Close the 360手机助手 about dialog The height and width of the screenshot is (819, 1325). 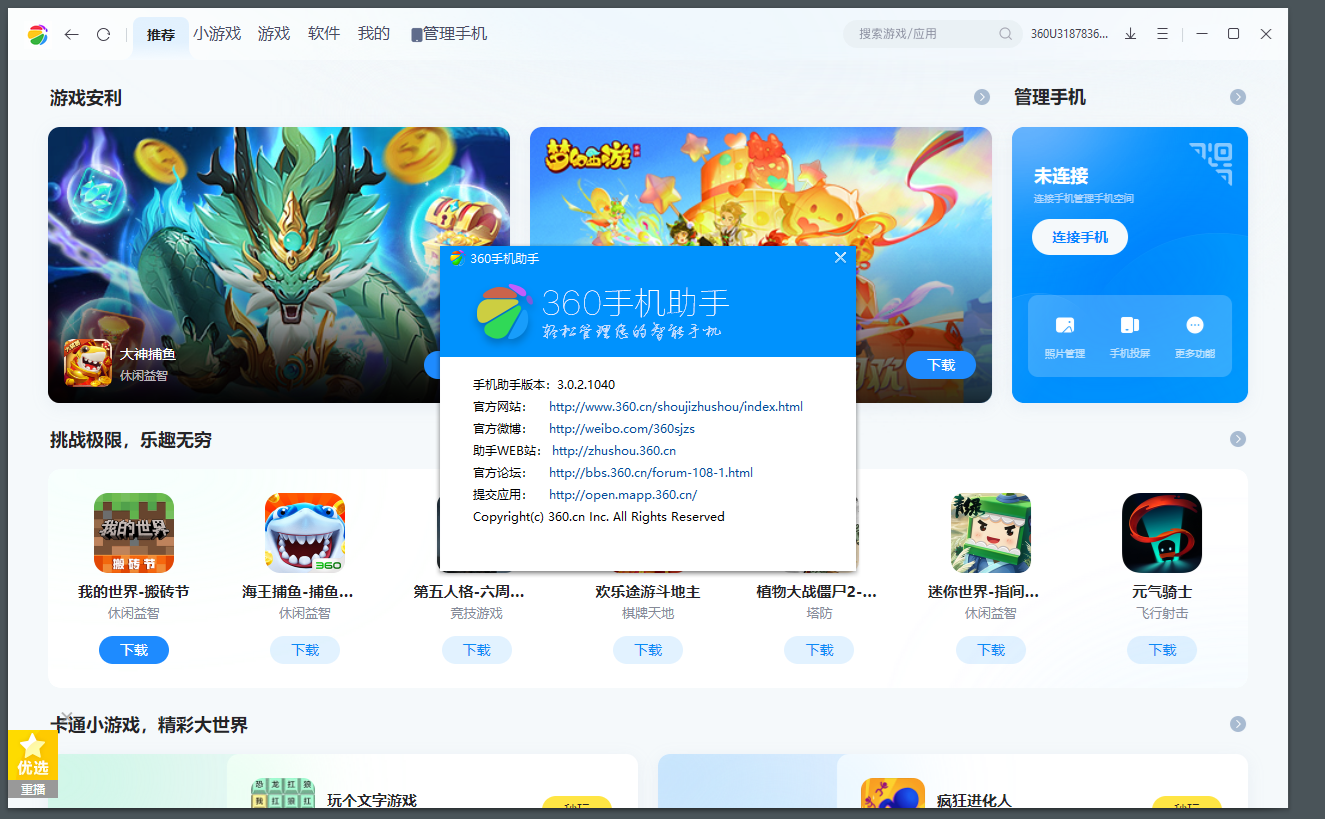click(840, 258)
